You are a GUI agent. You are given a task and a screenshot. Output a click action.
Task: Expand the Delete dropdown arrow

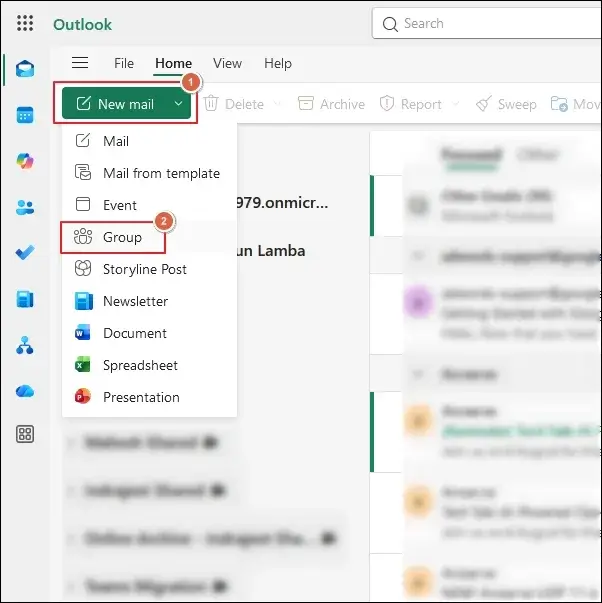tap(277, 104)
